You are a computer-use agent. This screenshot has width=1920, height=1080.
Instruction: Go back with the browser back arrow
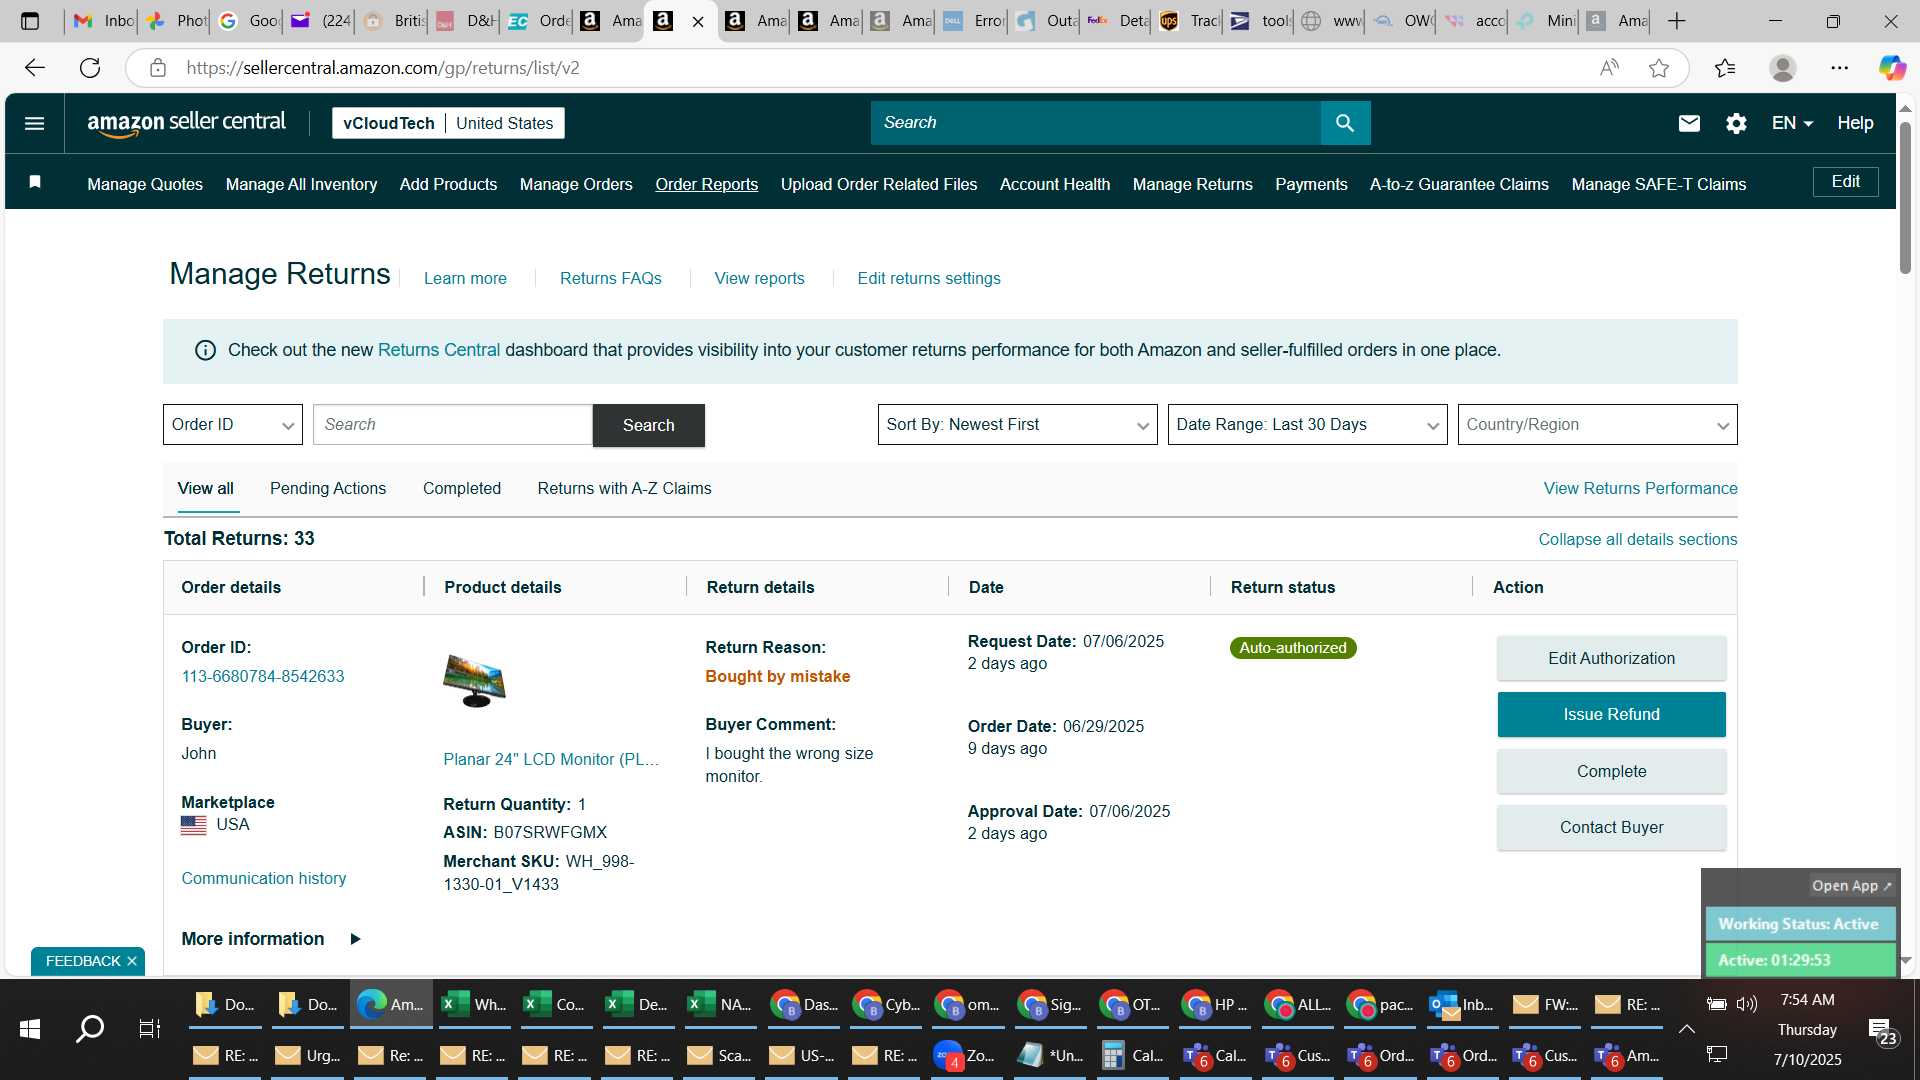click(35, 68)
